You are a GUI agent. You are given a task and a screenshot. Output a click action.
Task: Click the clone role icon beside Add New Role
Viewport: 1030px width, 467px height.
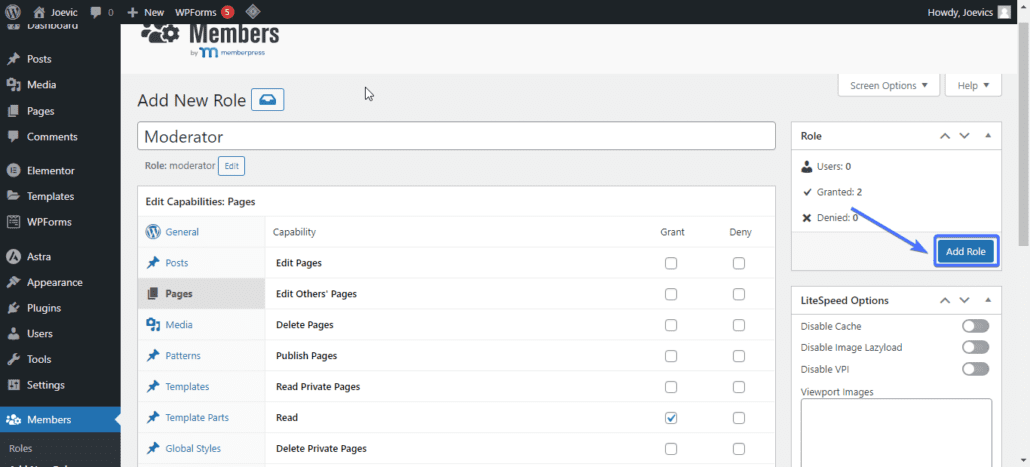pos(268,100)
